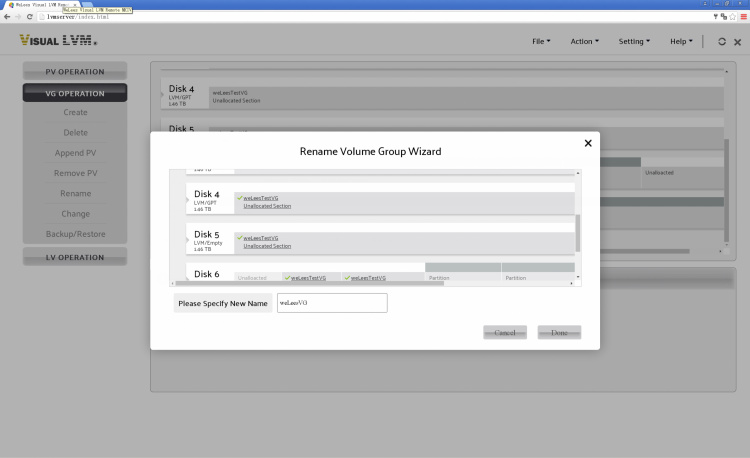This screenshot has height=458, width=750.
Task: Click the Cancel button in the wizard
Action: 505,332
